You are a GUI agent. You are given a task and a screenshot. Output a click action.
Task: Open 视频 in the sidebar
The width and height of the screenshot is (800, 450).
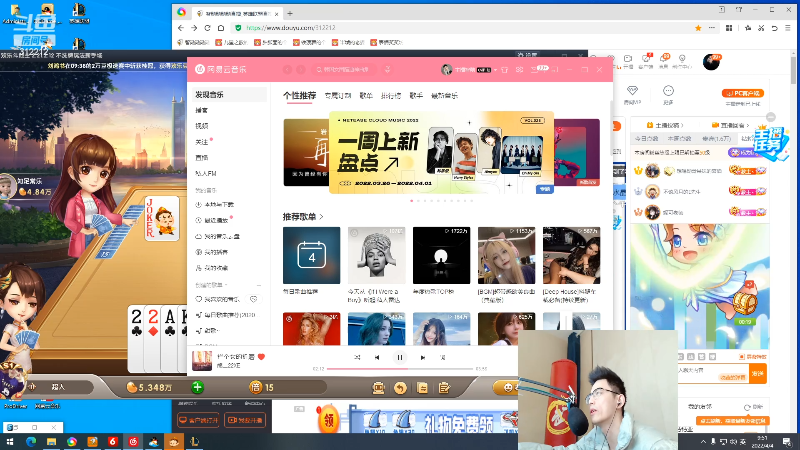click(202, 126)
